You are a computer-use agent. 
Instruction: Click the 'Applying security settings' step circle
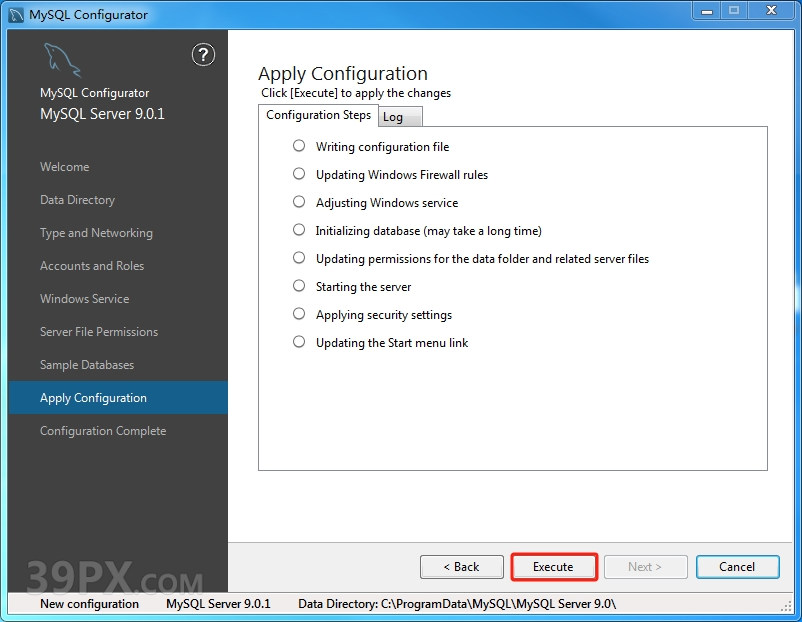click(298, 314)
